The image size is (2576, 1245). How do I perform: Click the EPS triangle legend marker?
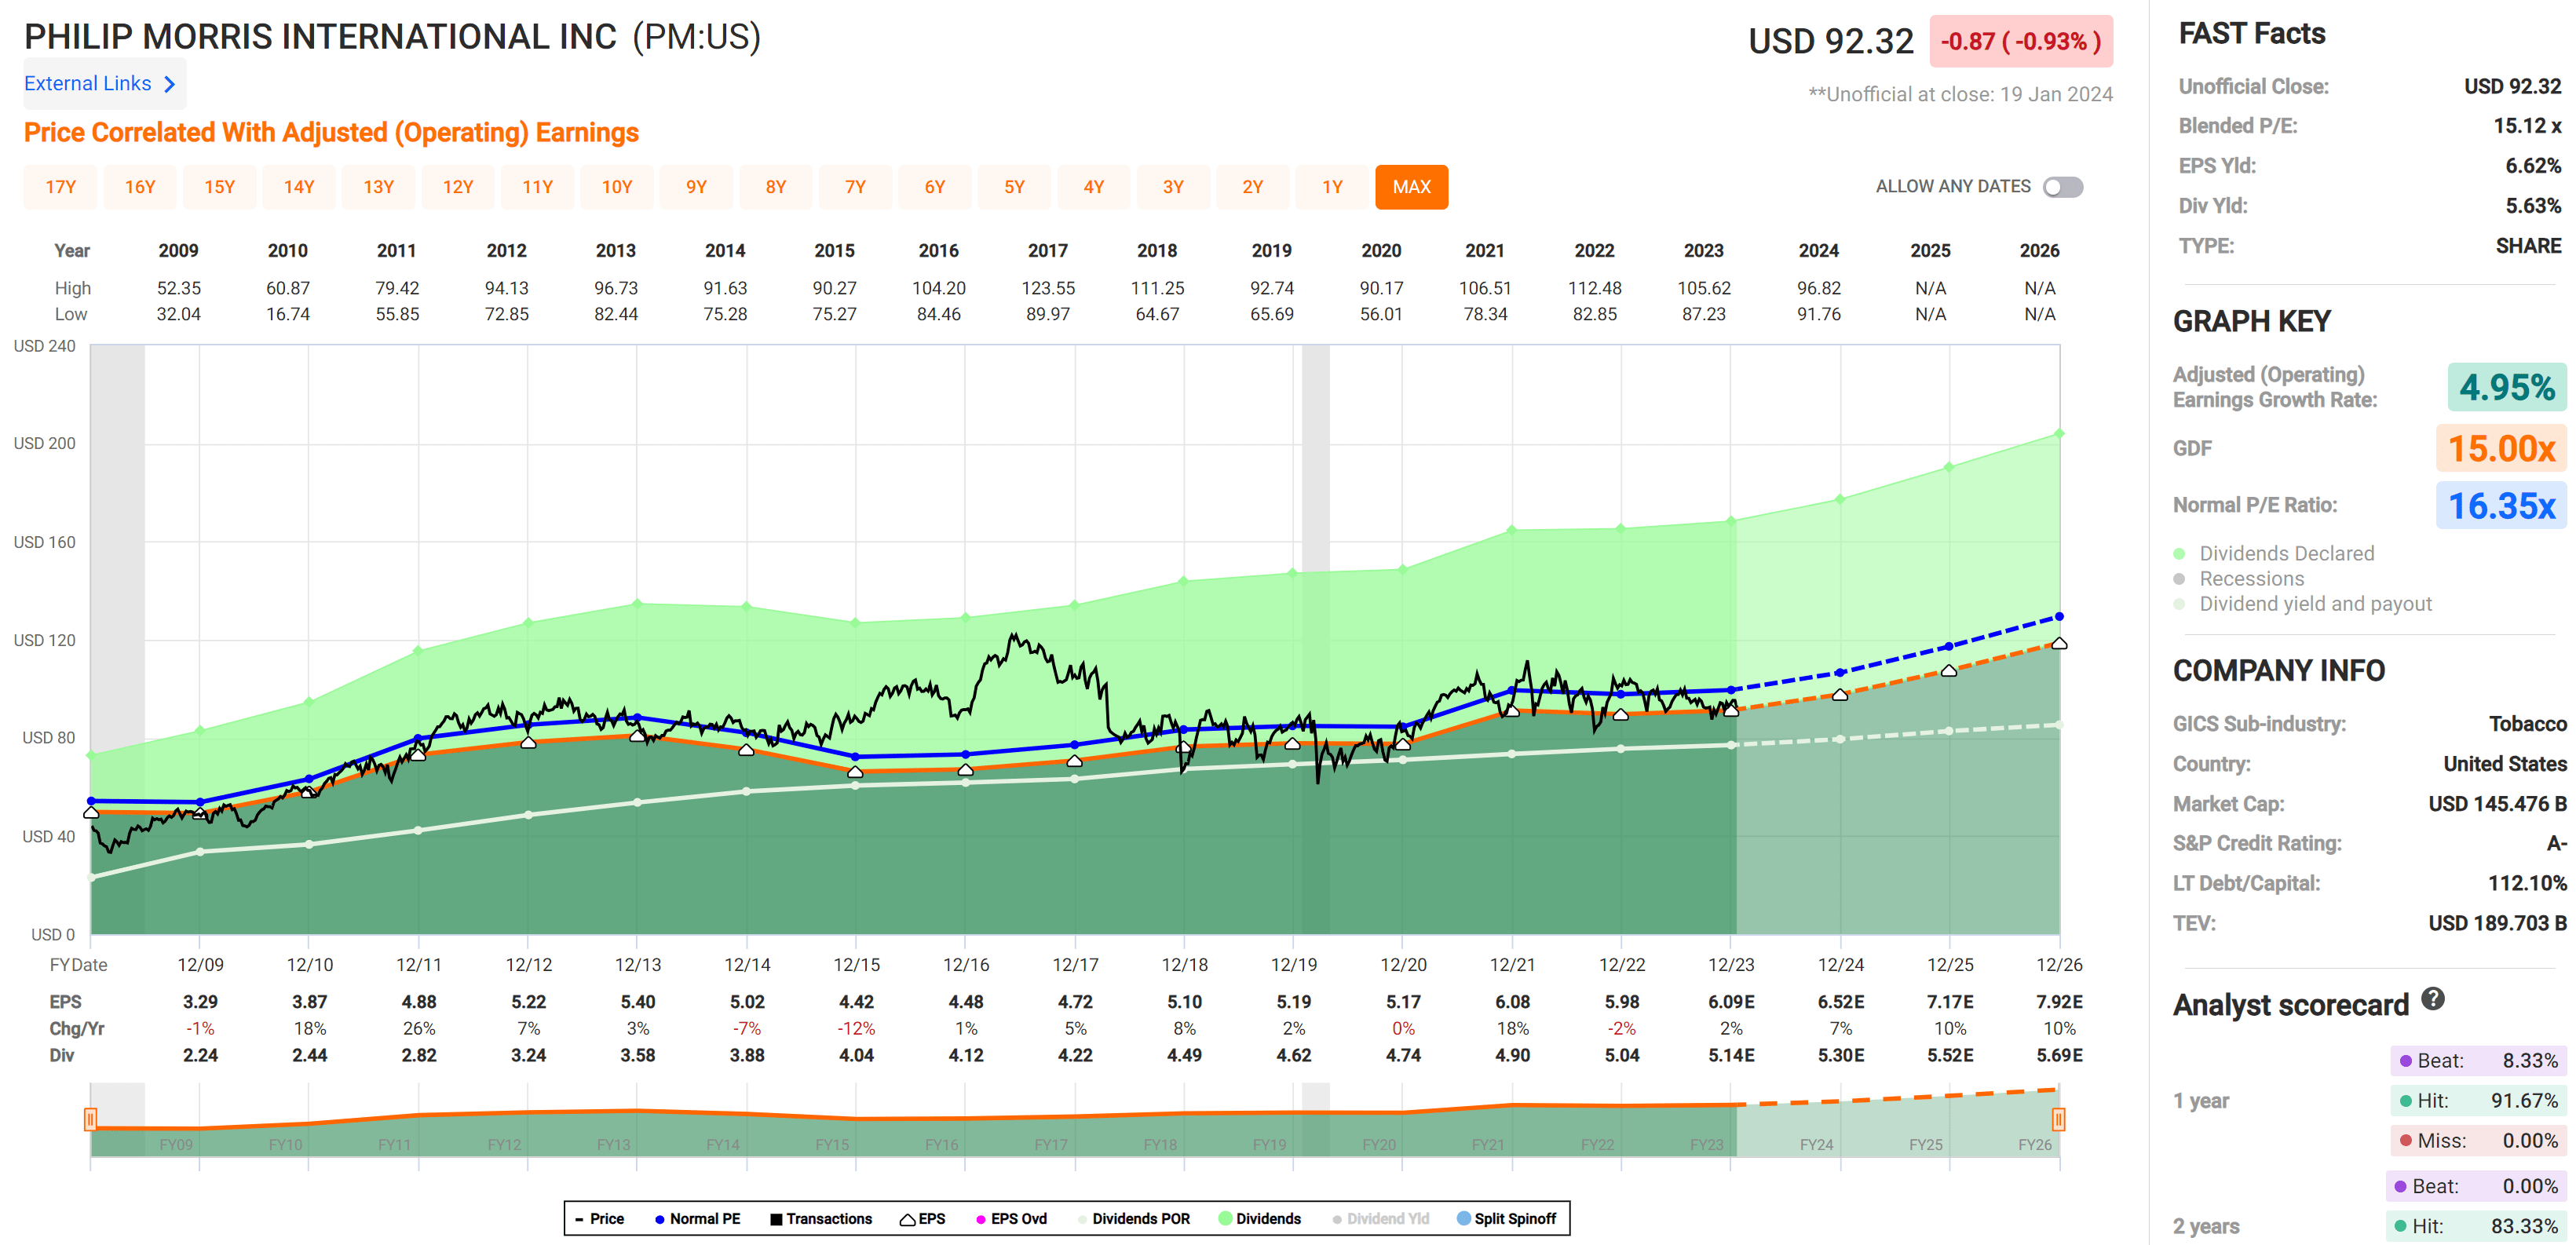[906, 1218]
